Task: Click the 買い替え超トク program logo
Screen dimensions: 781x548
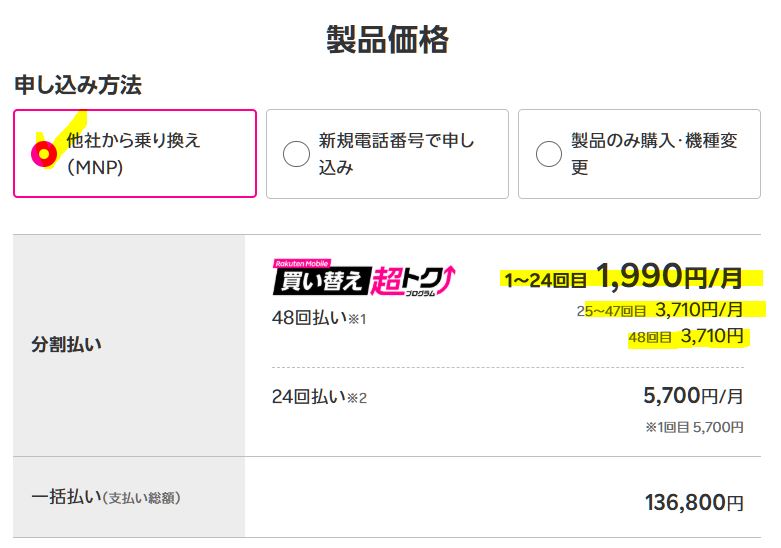Action: click(x=364, y=280)
